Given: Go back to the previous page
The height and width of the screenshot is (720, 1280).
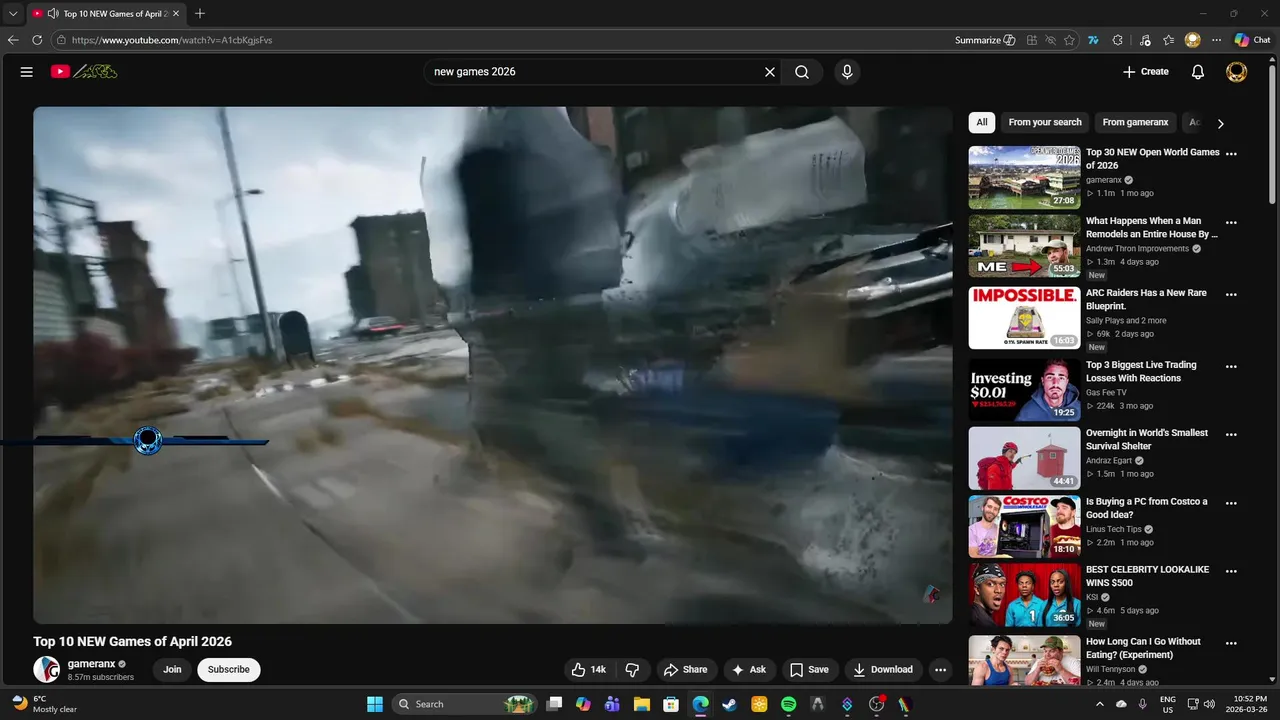Looking at the screenshot, I should [13, 40].
